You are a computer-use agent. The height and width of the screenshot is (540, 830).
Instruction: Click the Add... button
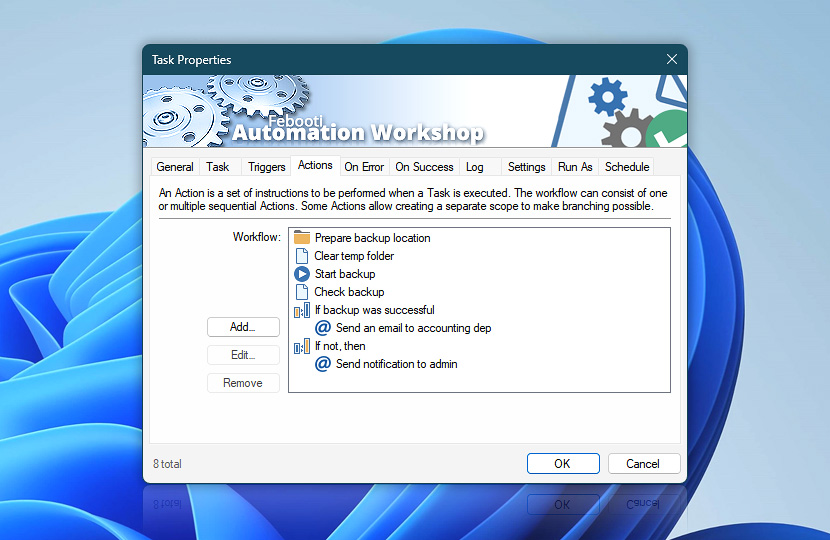coord(243,327)
